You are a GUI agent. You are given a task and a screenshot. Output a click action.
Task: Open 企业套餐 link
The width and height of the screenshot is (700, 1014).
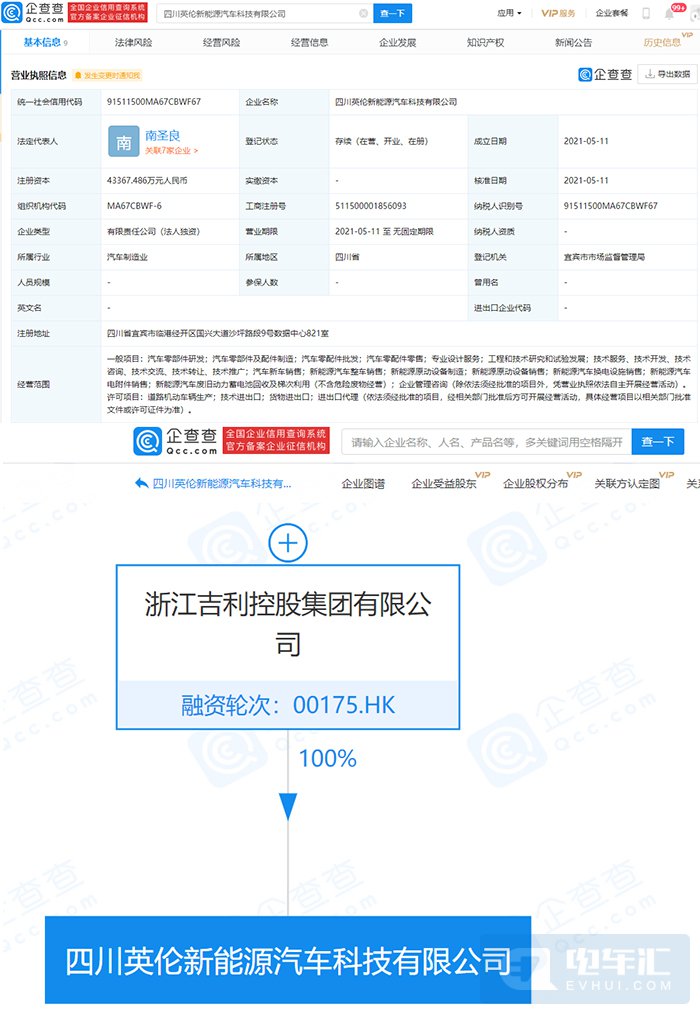click(611, 13)
